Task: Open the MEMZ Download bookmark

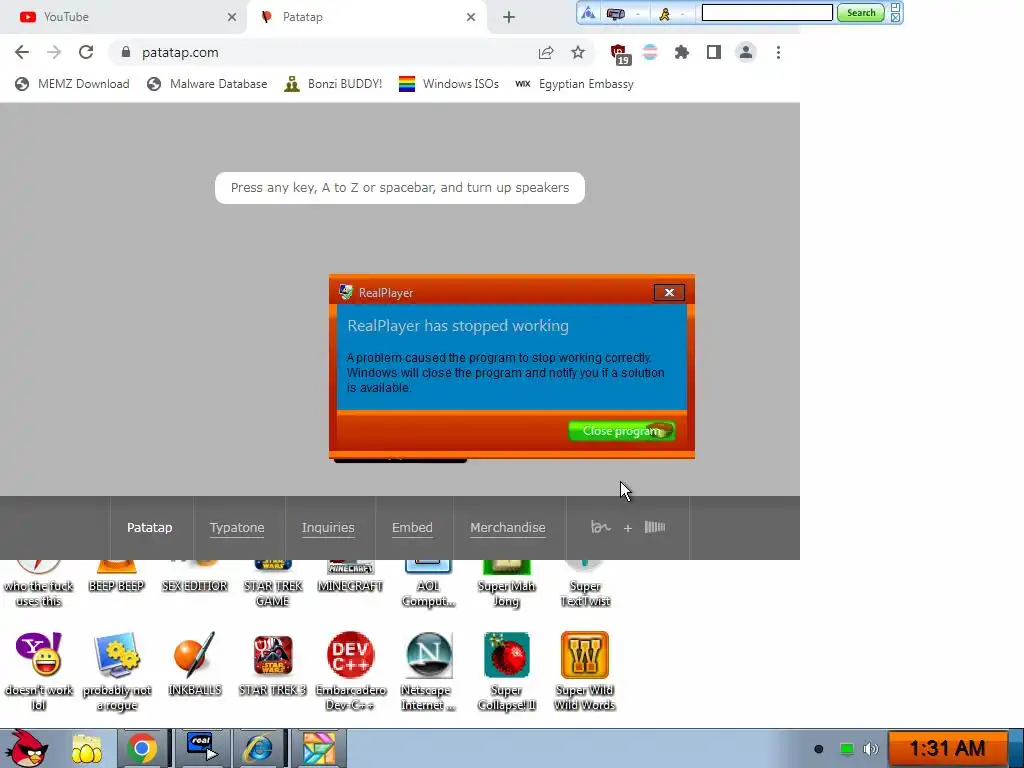Action: (72, 84)
